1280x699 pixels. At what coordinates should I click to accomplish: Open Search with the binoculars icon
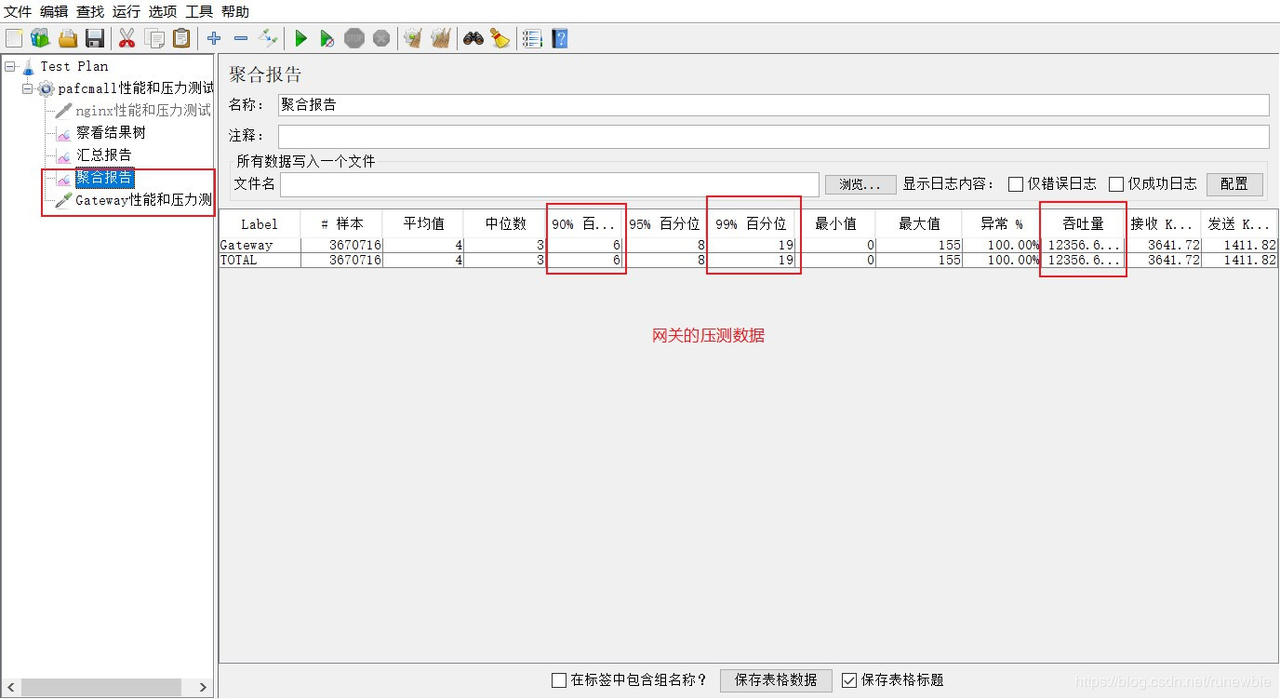point(473,38)
